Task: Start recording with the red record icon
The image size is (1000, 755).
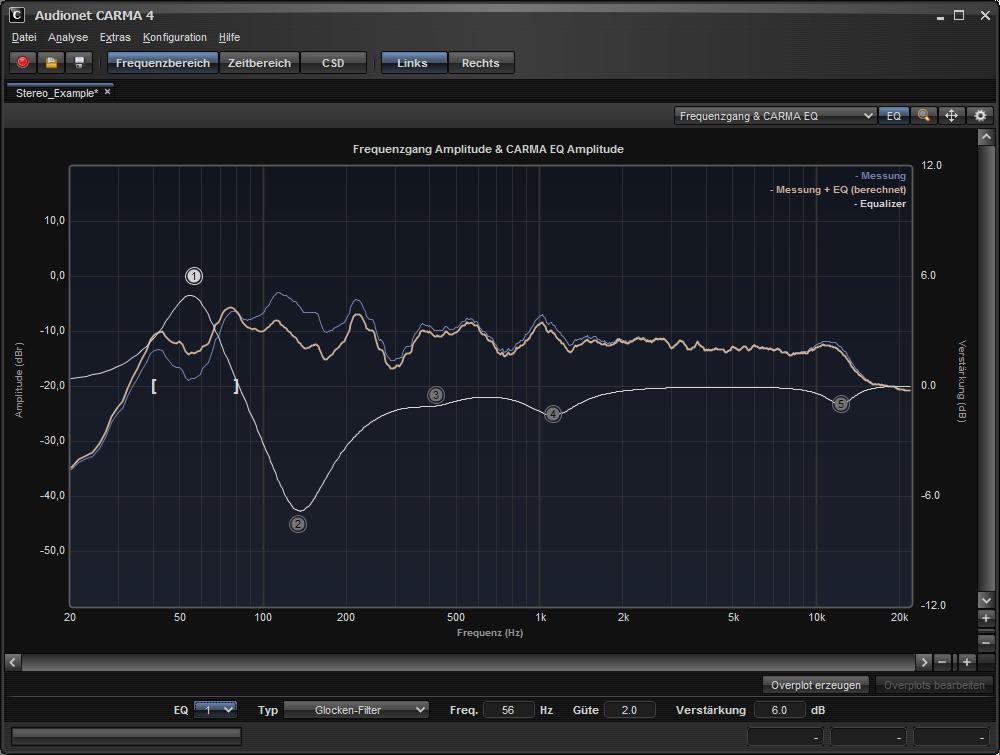Action: (x=23, y=62)
